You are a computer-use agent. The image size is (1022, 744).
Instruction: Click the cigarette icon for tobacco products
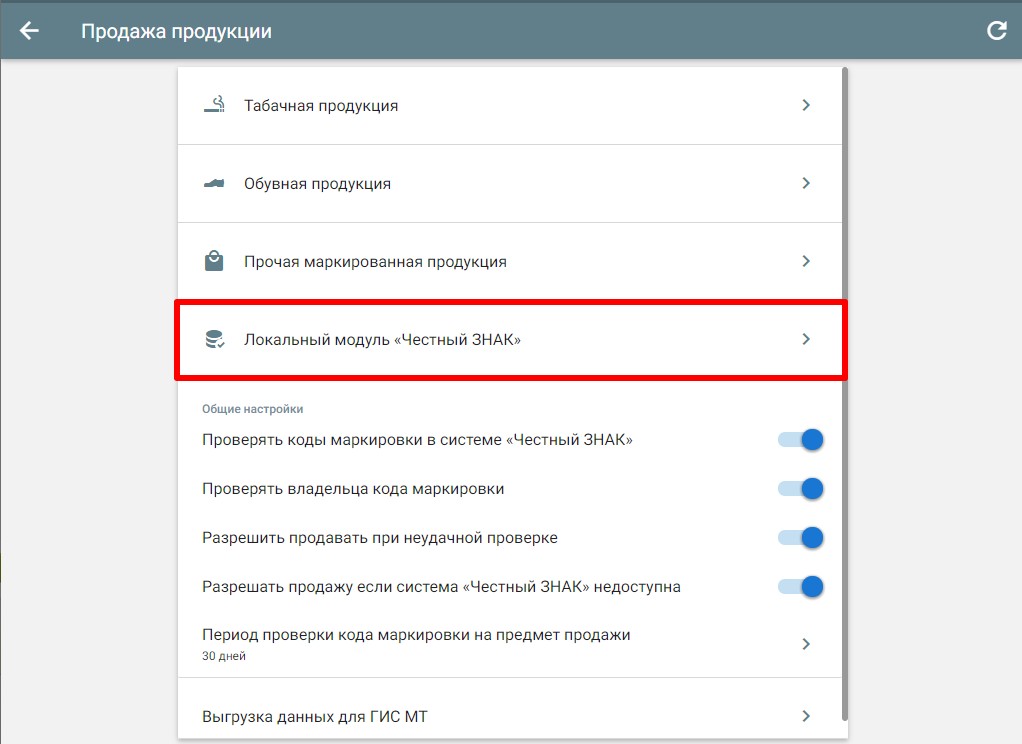pyautogui.click(x=214, y=104)
